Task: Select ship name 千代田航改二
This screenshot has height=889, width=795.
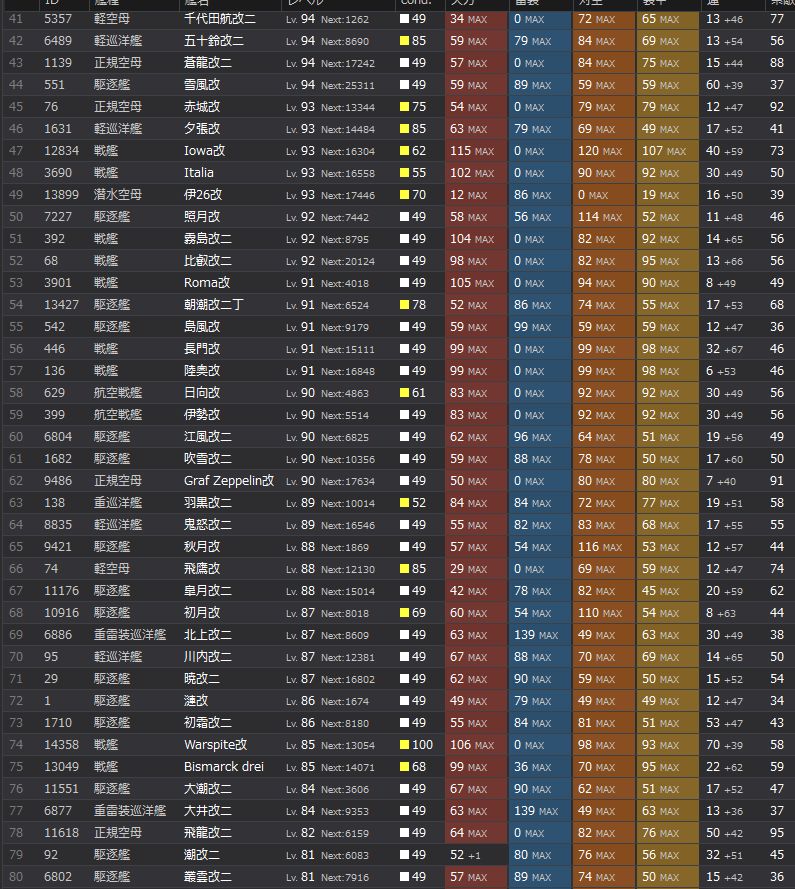Action: tap(220, 19)
